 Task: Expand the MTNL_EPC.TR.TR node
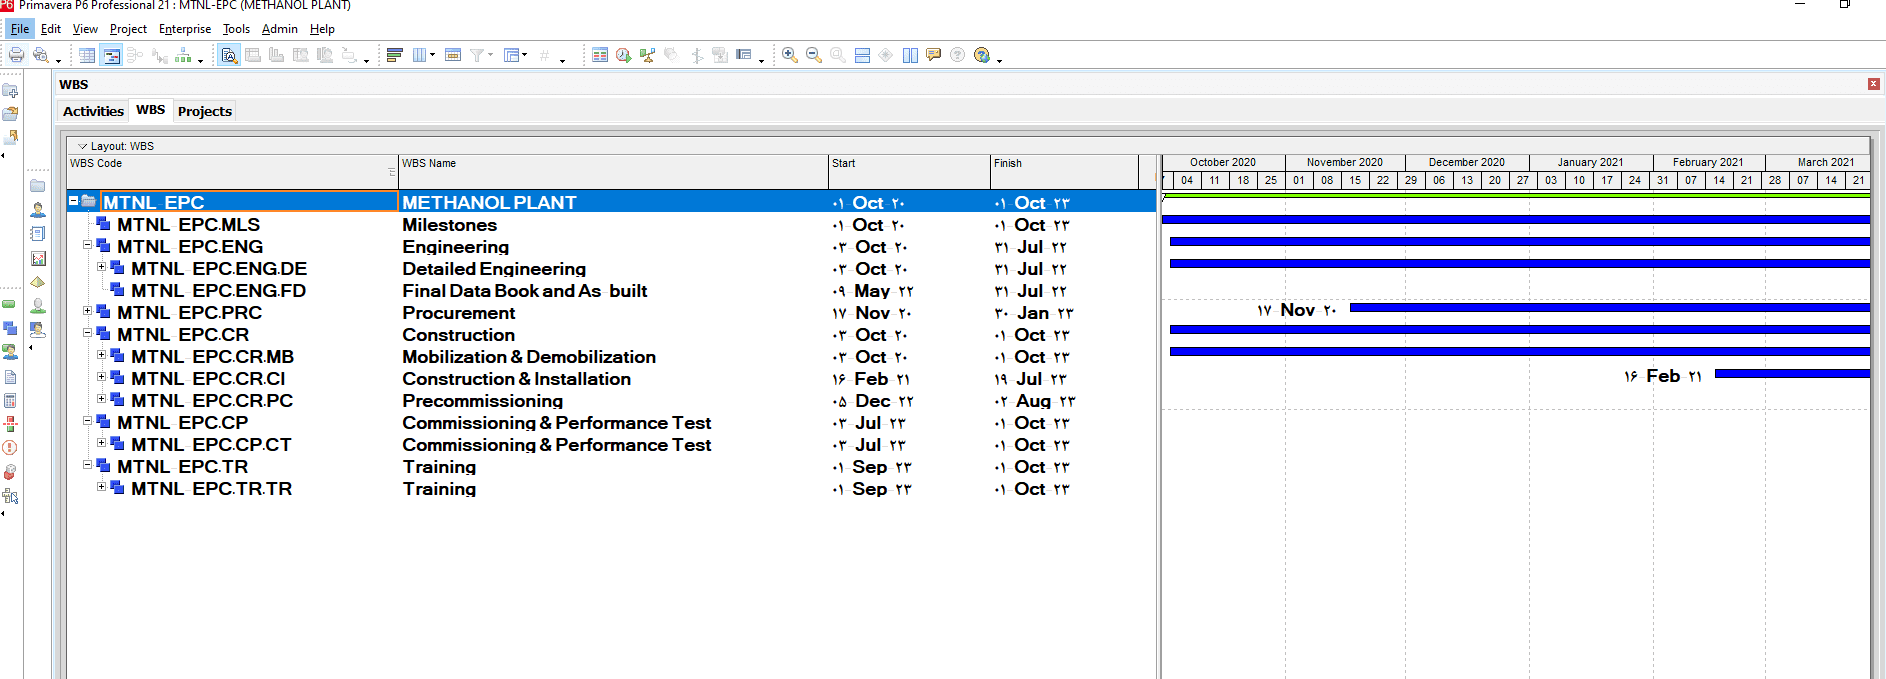click(x=101, y=487)
